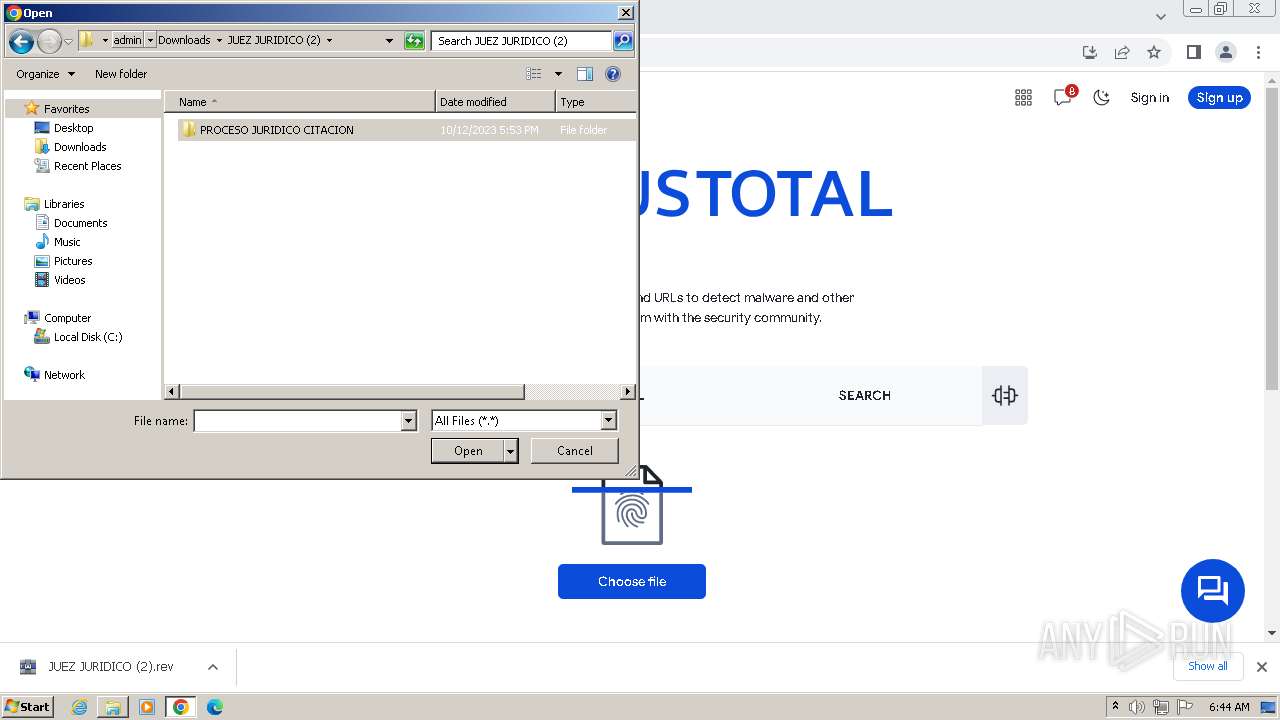Refresh the folder view in address bar

click(414, 41)
